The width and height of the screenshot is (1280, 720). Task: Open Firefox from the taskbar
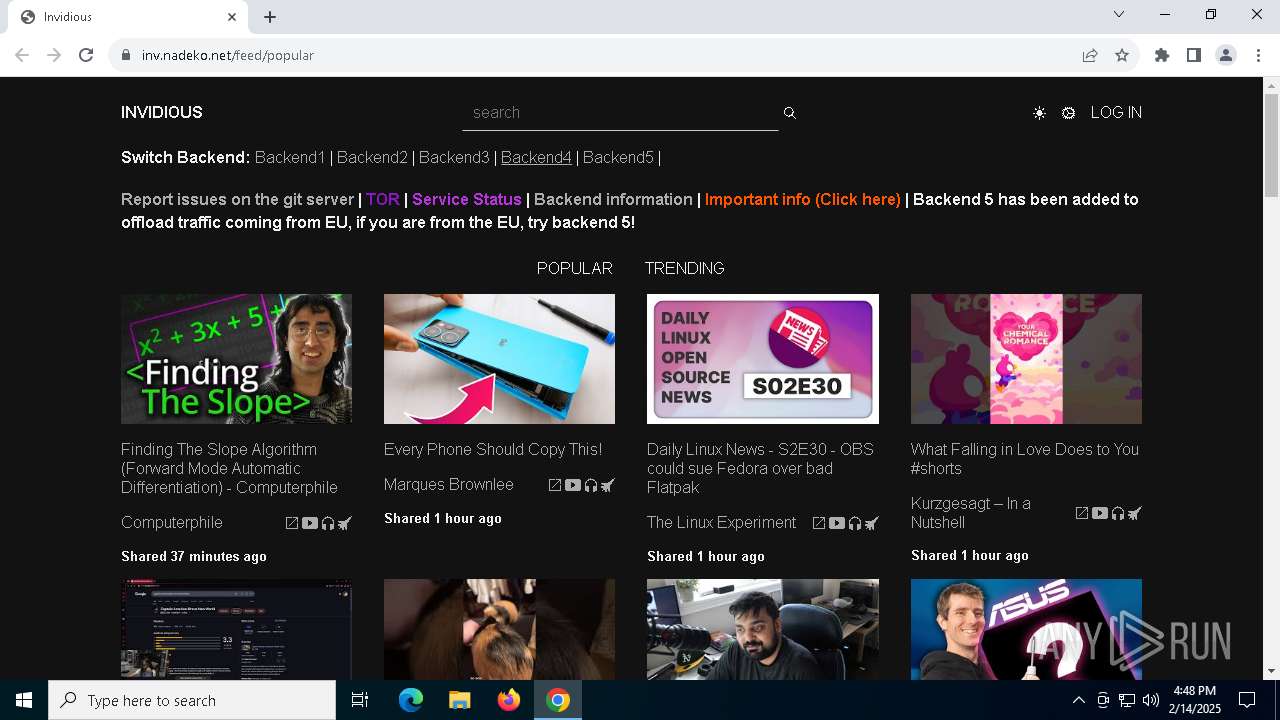(509, 700)
